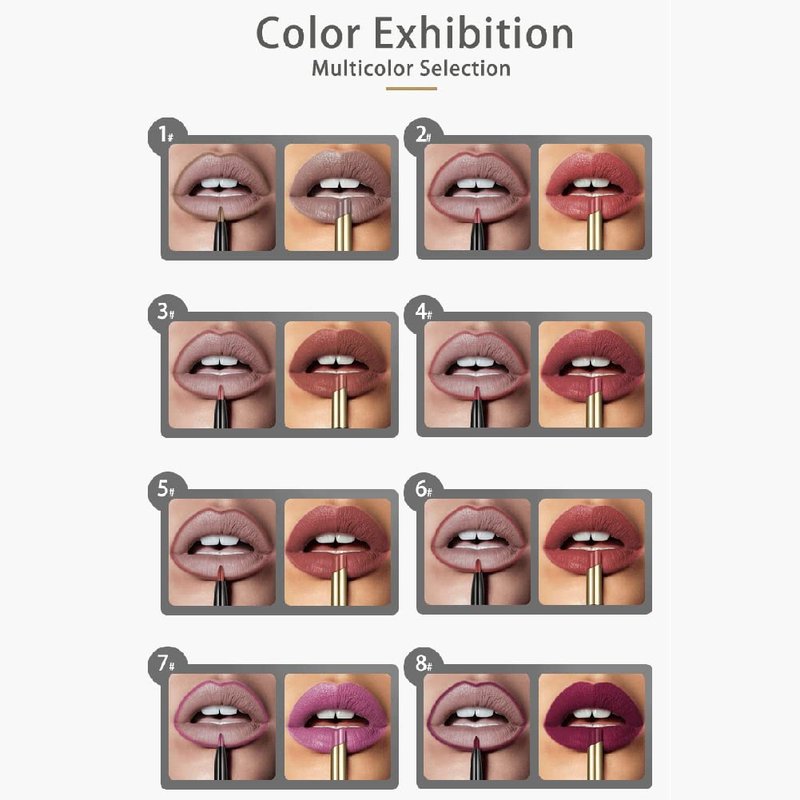Image resolution: width=800 pixels, height=800 pixels.
Task: Click the 2# number badge
Action: (x=422, y=135)
